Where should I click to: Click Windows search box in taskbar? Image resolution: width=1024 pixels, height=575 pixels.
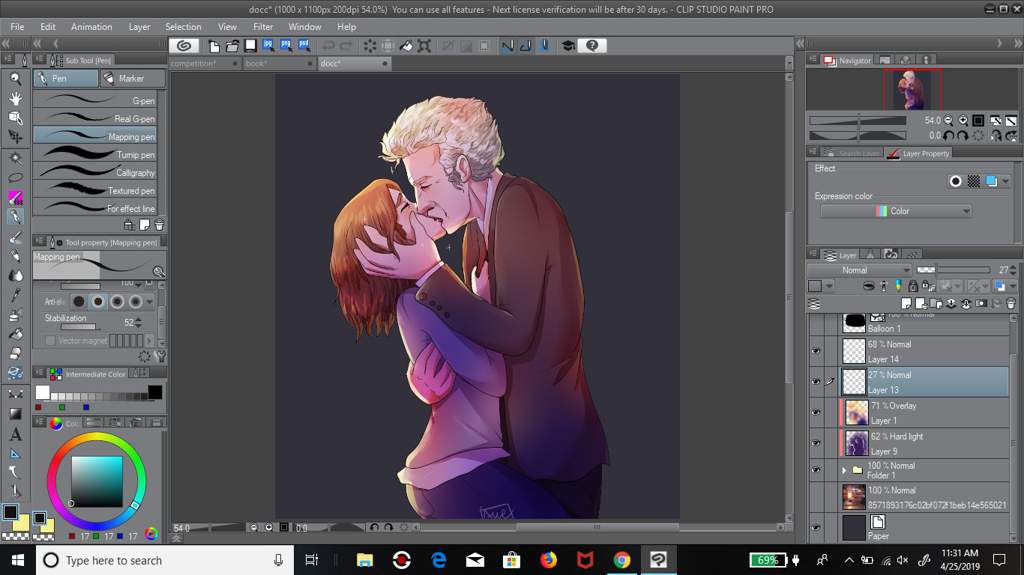click(165, 560)
